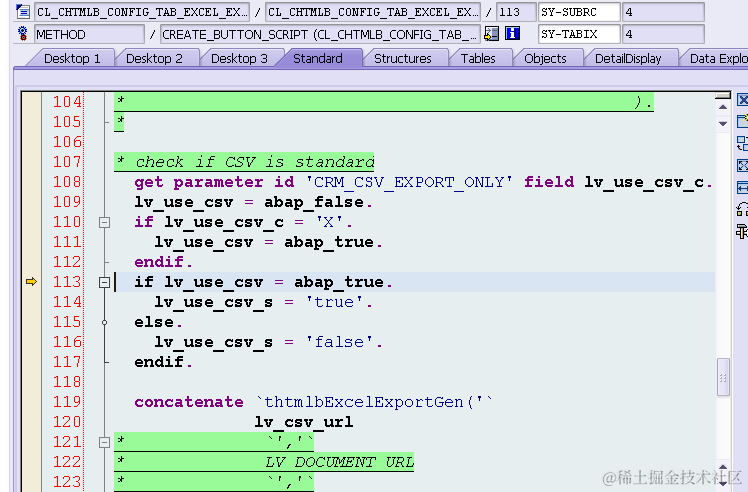The image size is (748, 492).
Task: Click line number 116 in the gutter
Action: 67,342
